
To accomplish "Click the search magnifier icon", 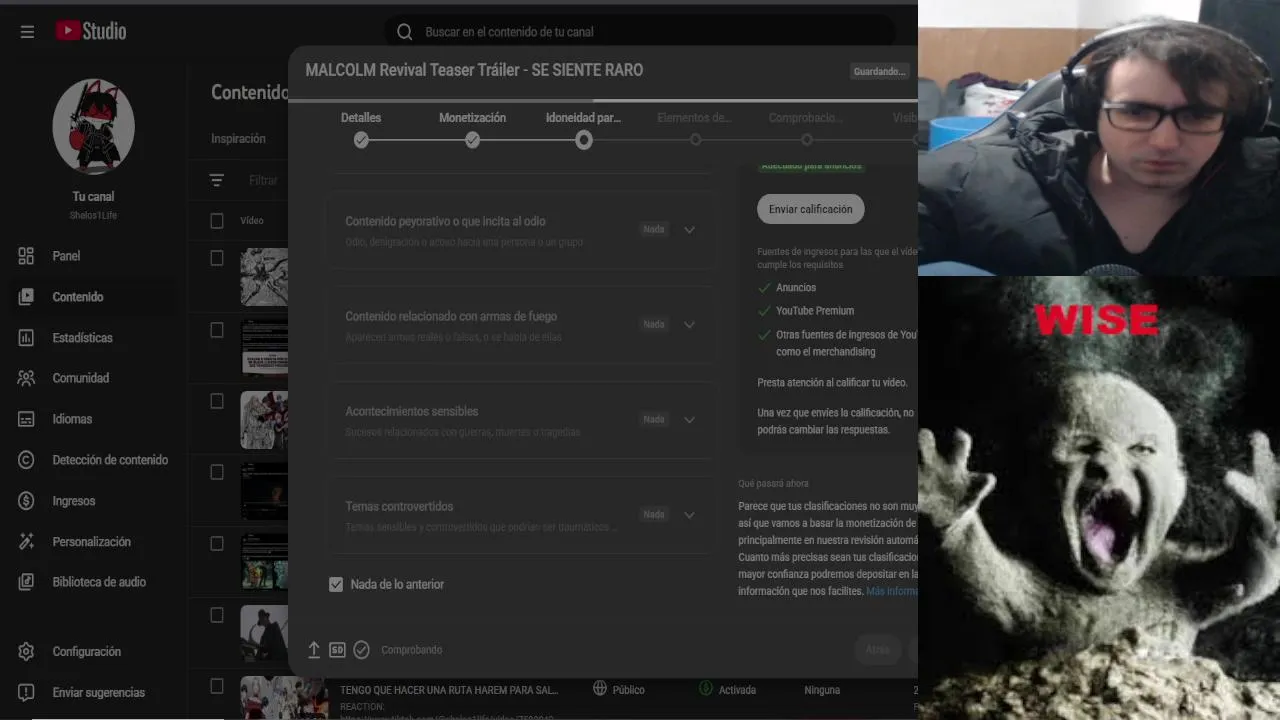I will pos(404,32).
